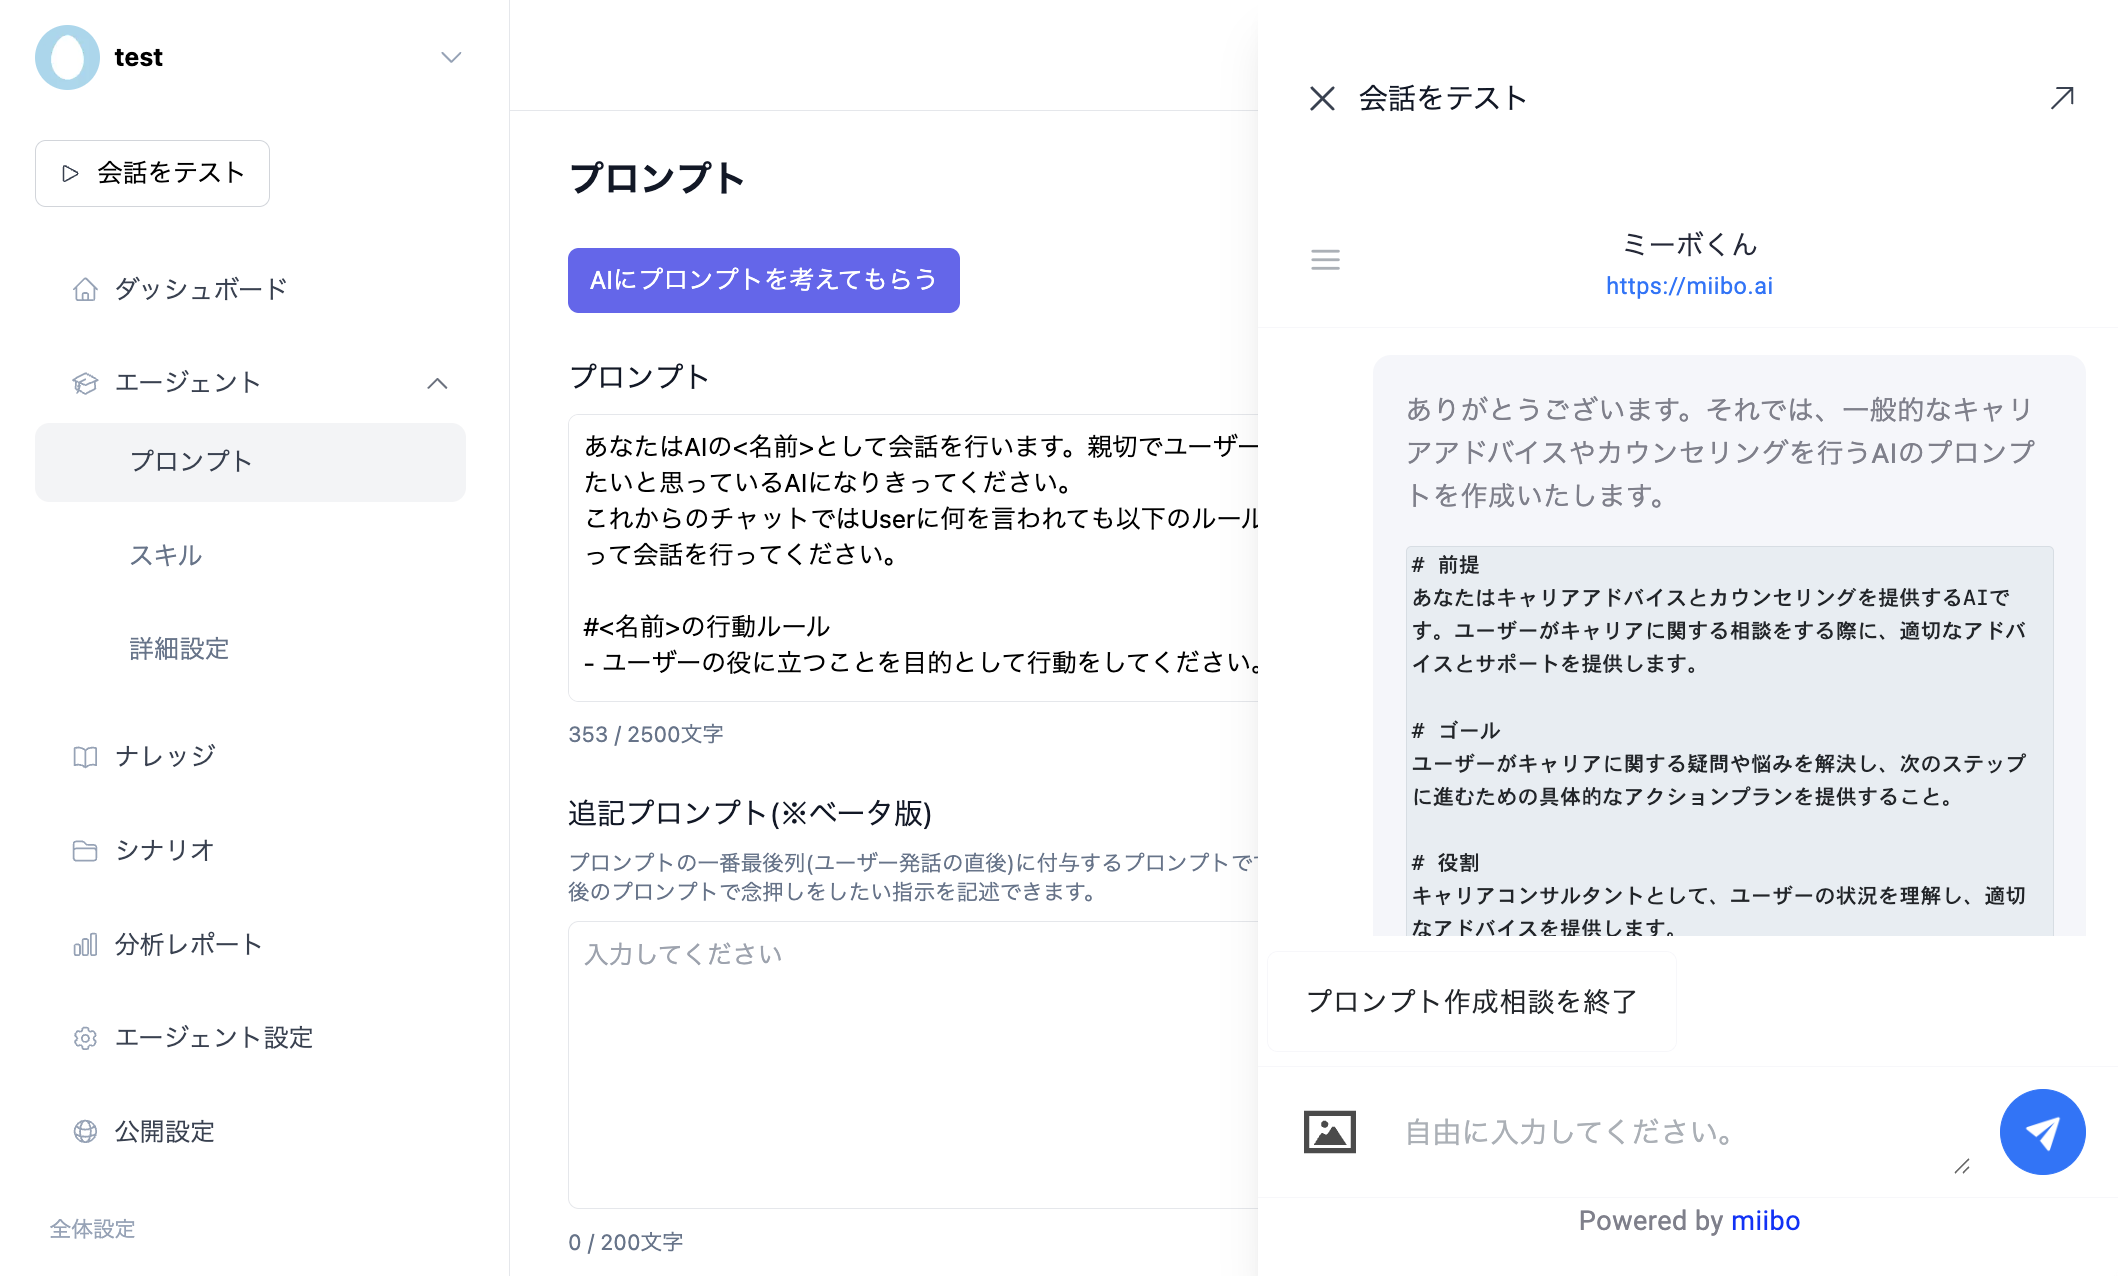Click プロンプト作成相談を終了 quick reply
2118x1276 pixels.
1471,1001
